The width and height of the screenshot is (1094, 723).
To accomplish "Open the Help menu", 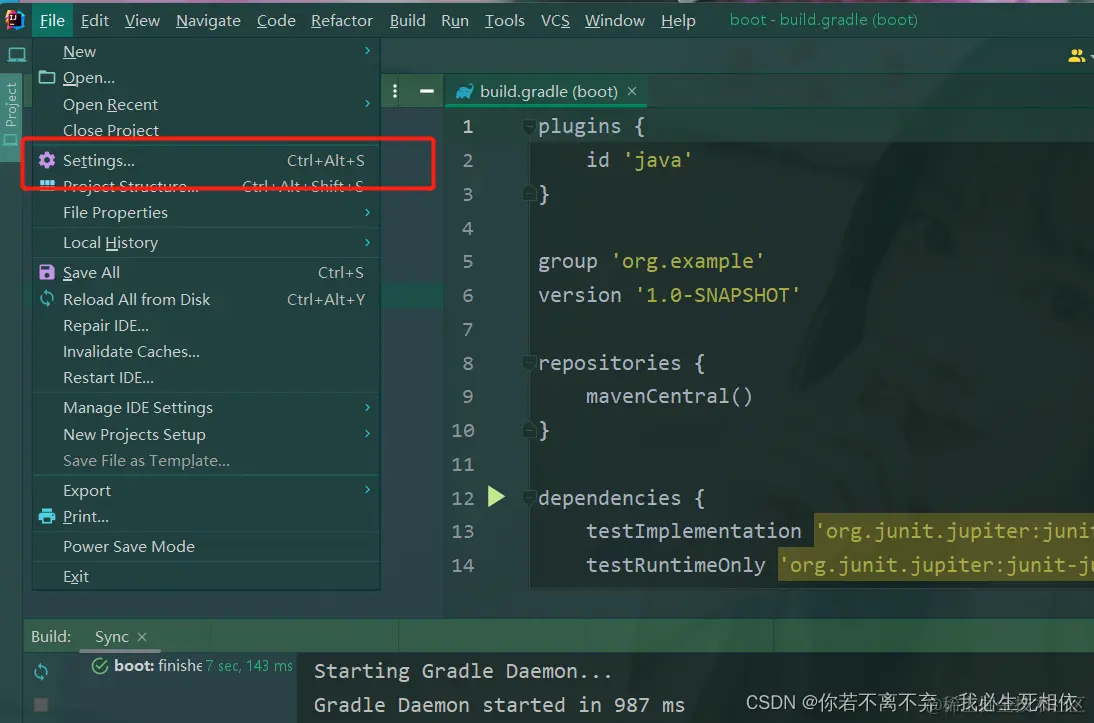I will click(678, 21).
